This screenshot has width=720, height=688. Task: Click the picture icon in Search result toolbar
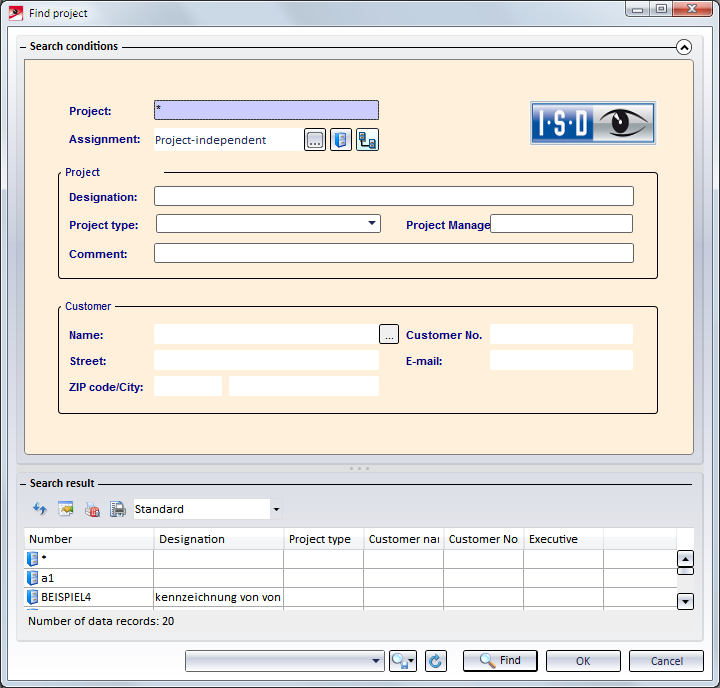click(x=66, y=509)
